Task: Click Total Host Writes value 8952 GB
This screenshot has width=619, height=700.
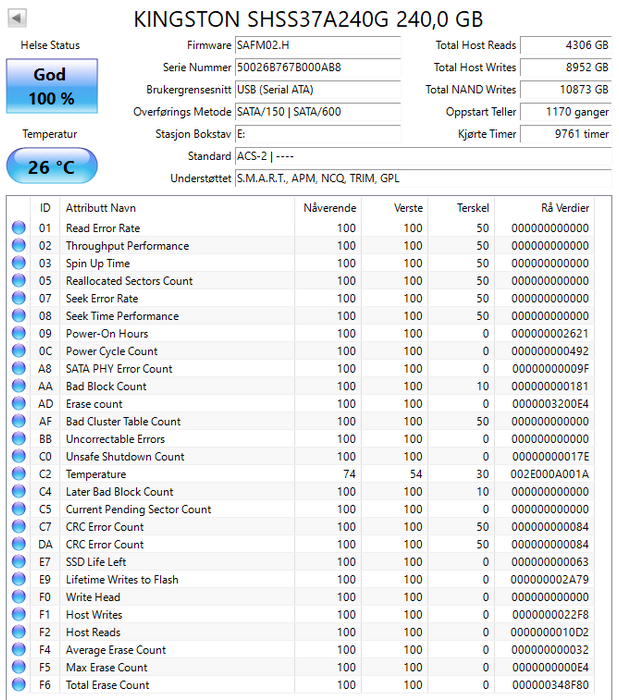Action: tap(566, 67)
